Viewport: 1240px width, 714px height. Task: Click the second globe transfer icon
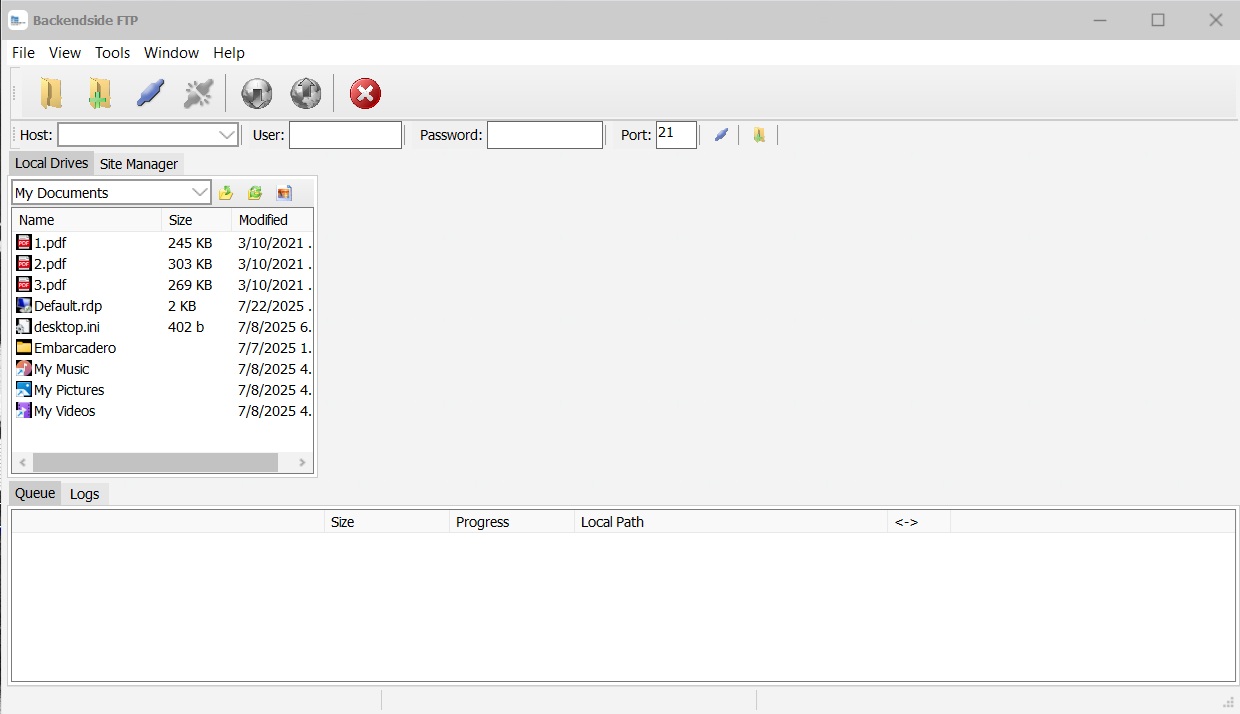305,92
